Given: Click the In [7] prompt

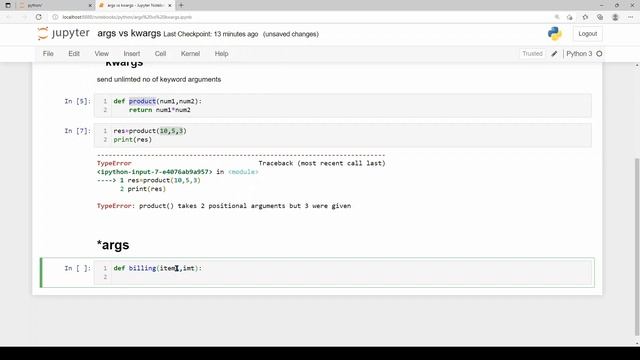Looking at the screenshot, I should [78, 131].
